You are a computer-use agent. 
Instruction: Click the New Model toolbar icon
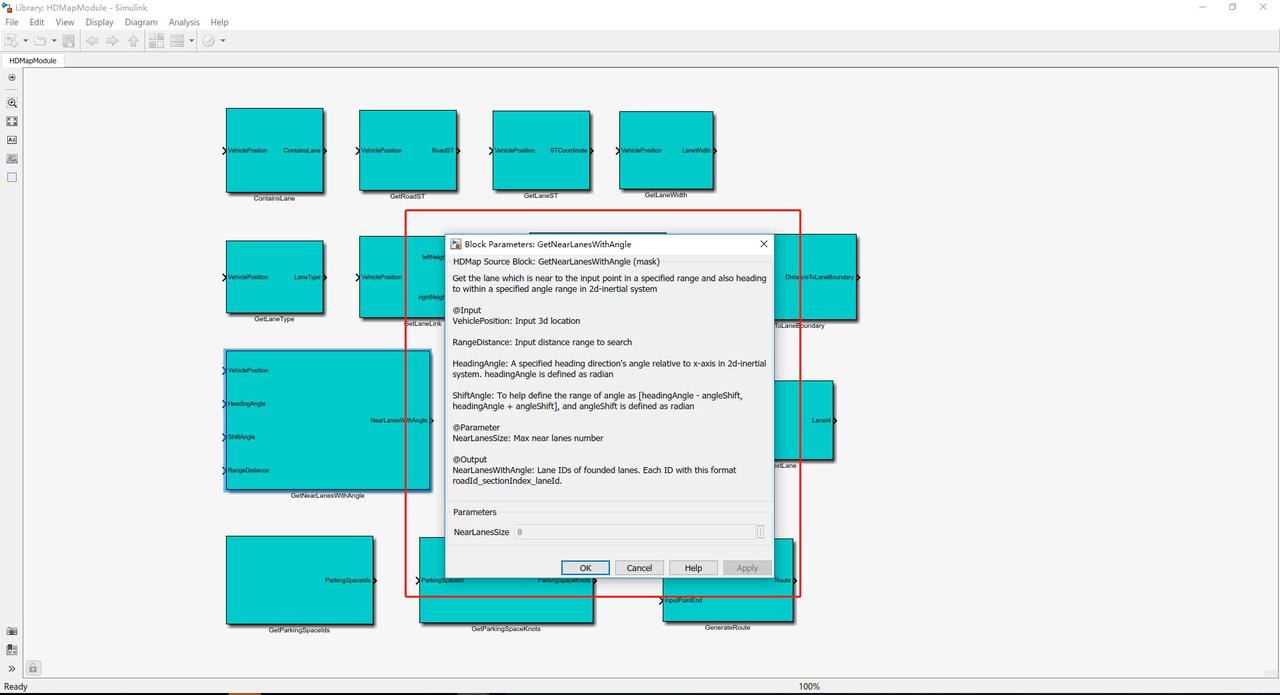click(11, 41)
